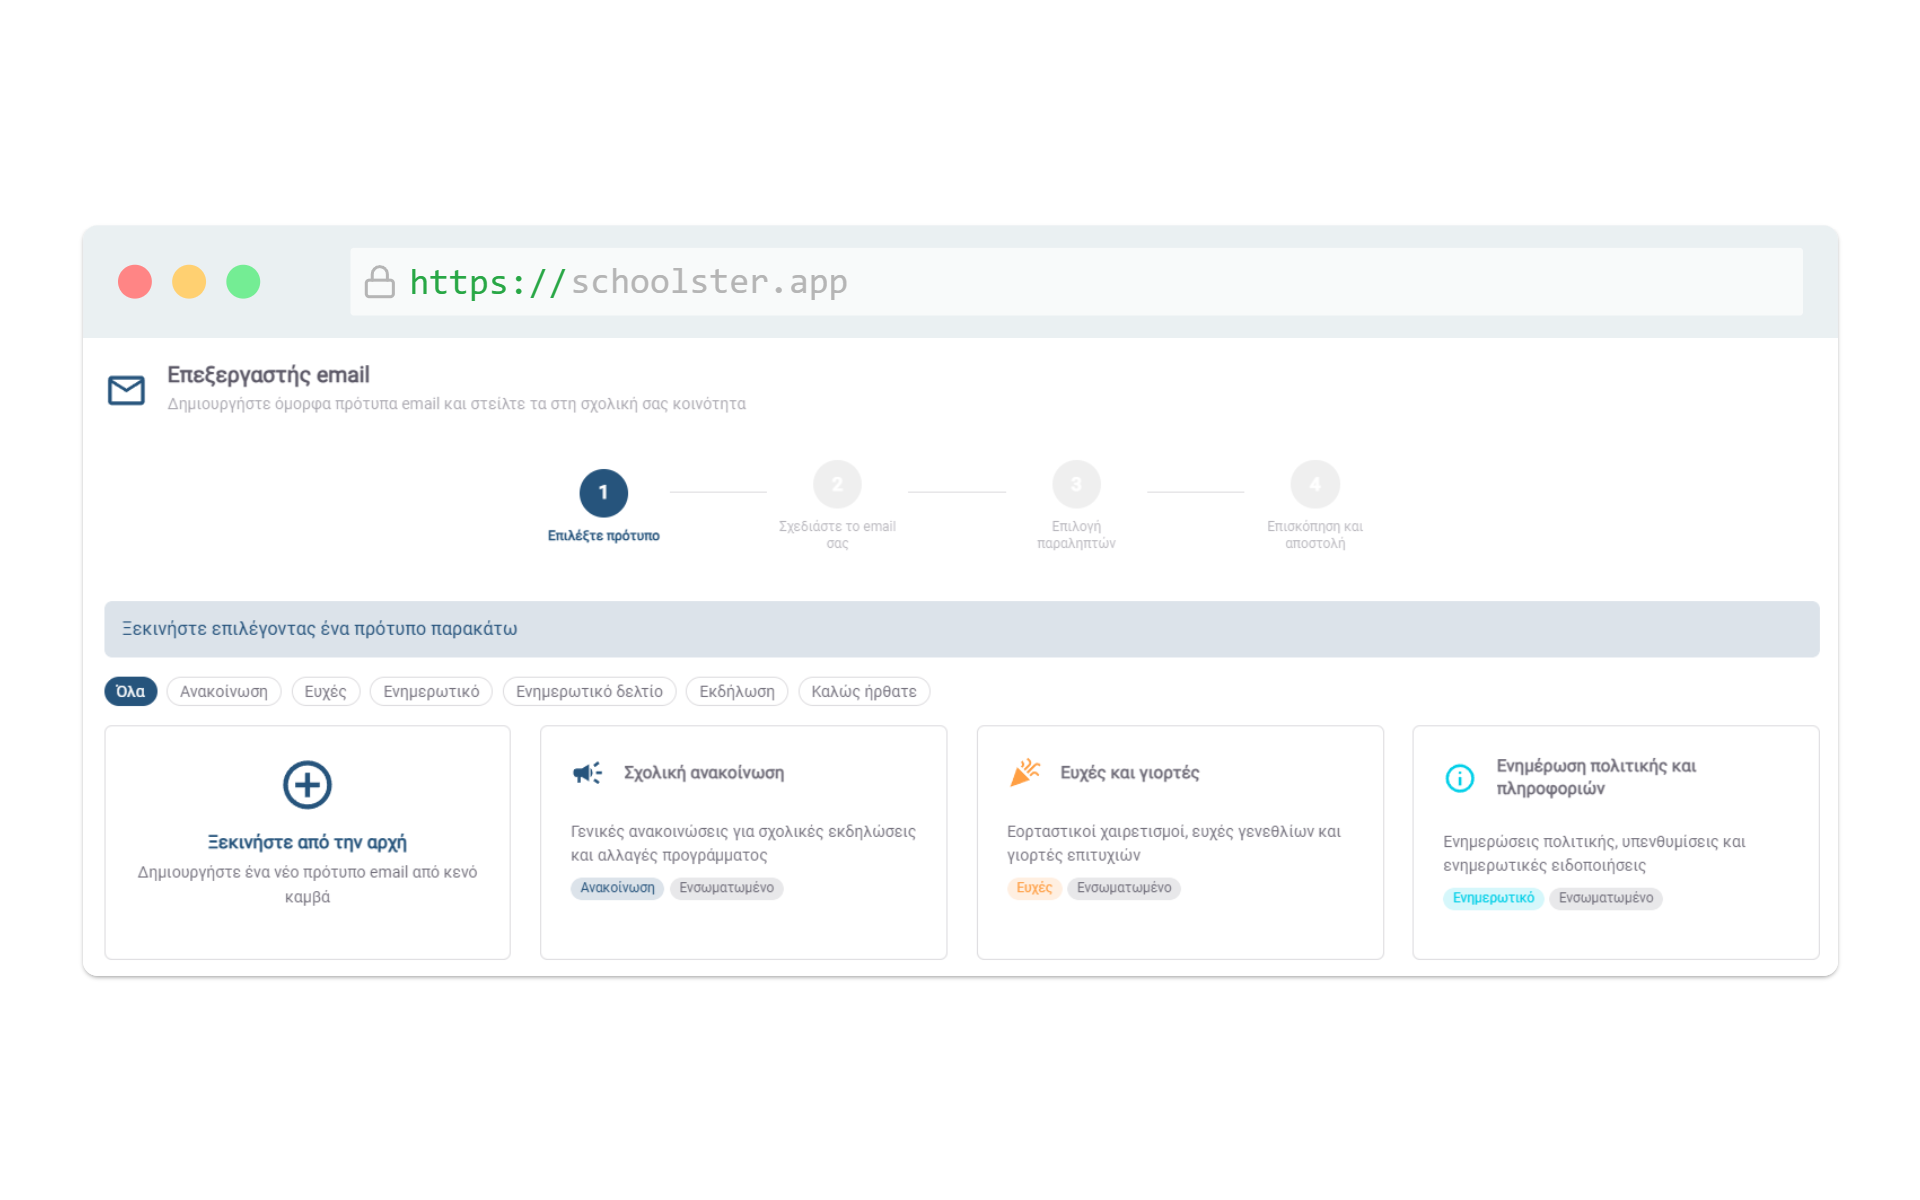Go to step 3 Επιλογή παραληπτών
1920x1200 pixels.
pyautogui.click(x=1076, y=485)
